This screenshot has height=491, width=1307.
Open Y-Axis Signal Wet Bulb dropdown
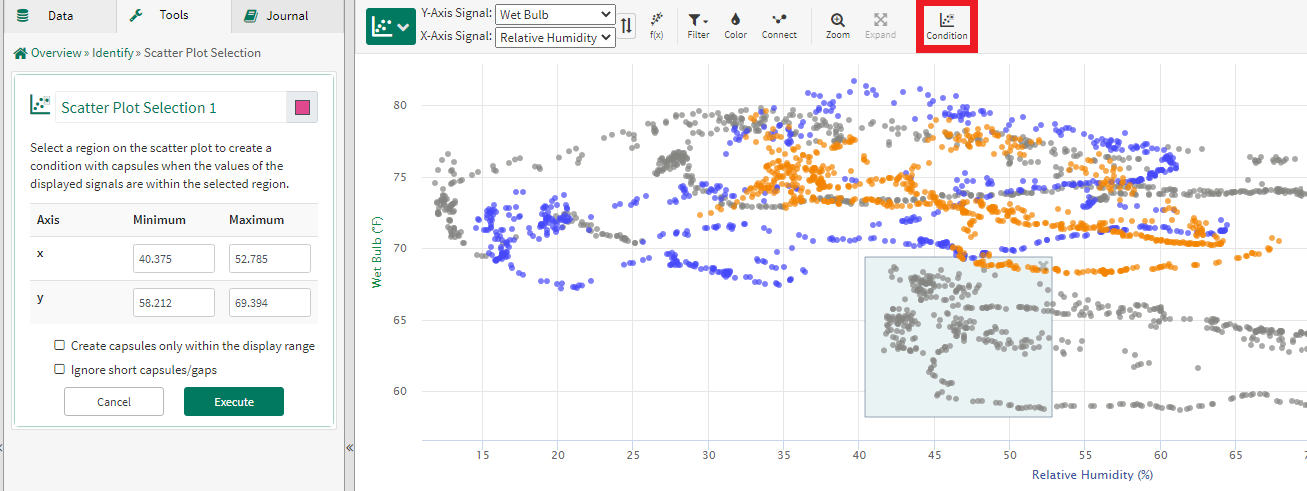(x=555, y=15)
